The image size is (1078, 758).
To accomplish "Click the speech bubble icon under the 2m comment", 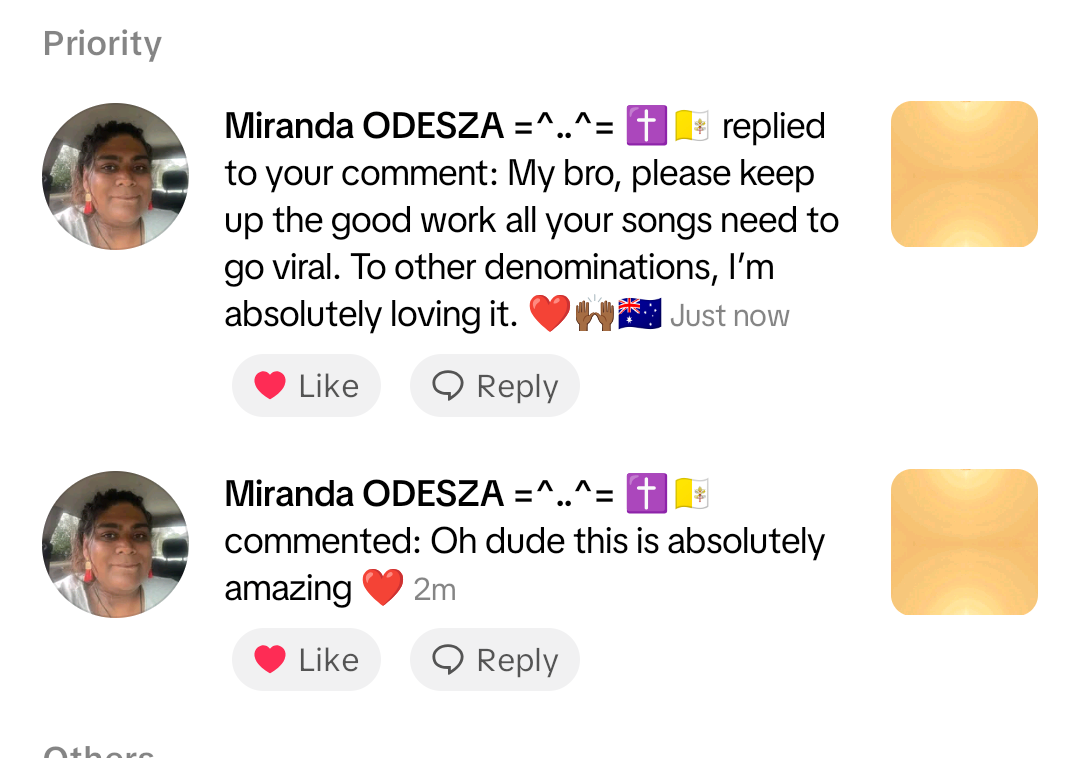I will point(447,660).
